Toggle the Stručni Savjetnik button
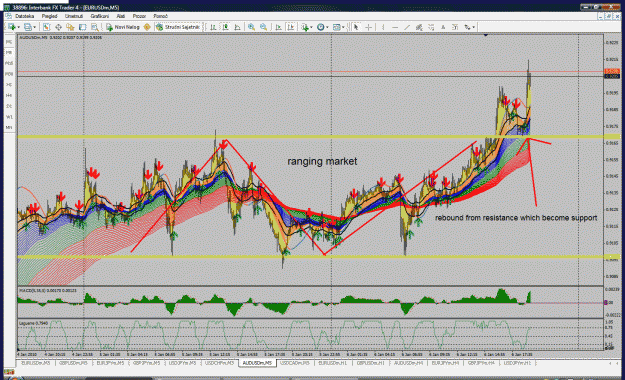625x380 pixels. pos(178,27)
